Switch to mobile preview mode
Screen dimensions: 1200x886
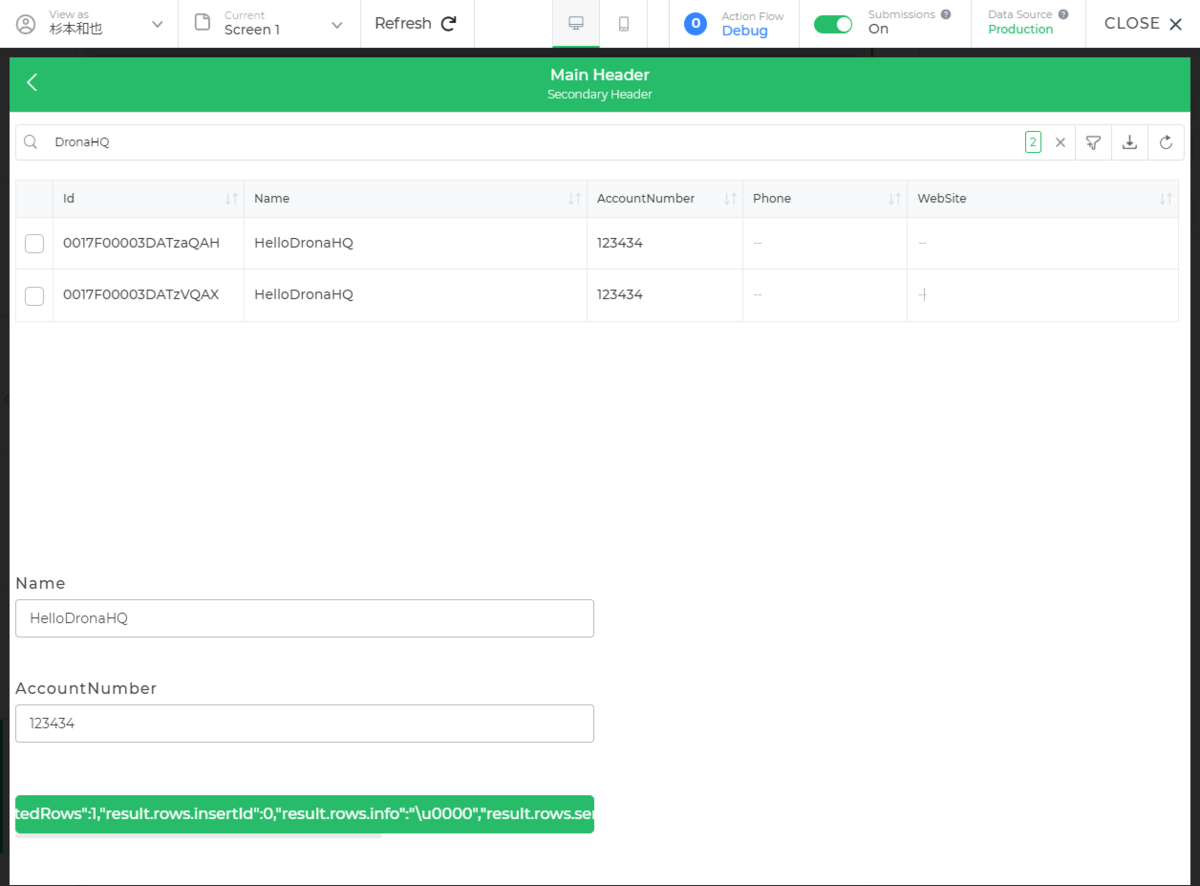pos(624,23)
